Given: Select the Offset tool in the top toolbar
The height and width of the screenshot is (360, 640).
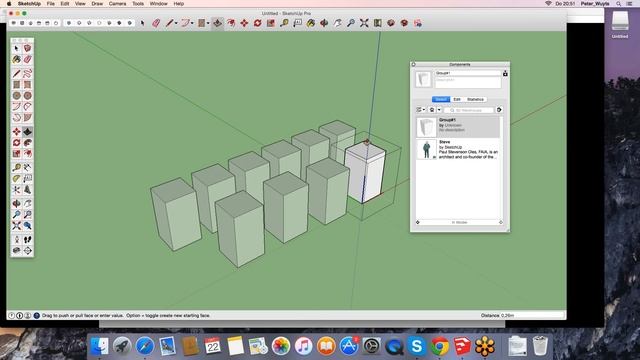Looking at the screenshot, I should pyautogui.click(x=231, y=23).
